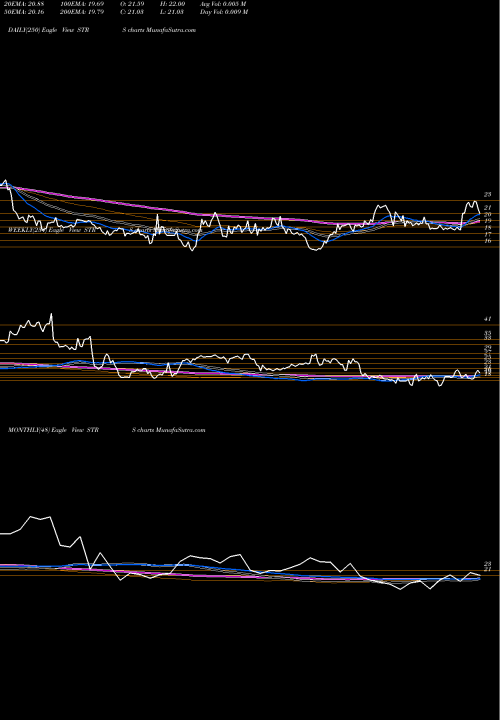500x720 pixels.
Task: Click the Avg Vol: 0.005 M label
Action: [x=223, y=4]
